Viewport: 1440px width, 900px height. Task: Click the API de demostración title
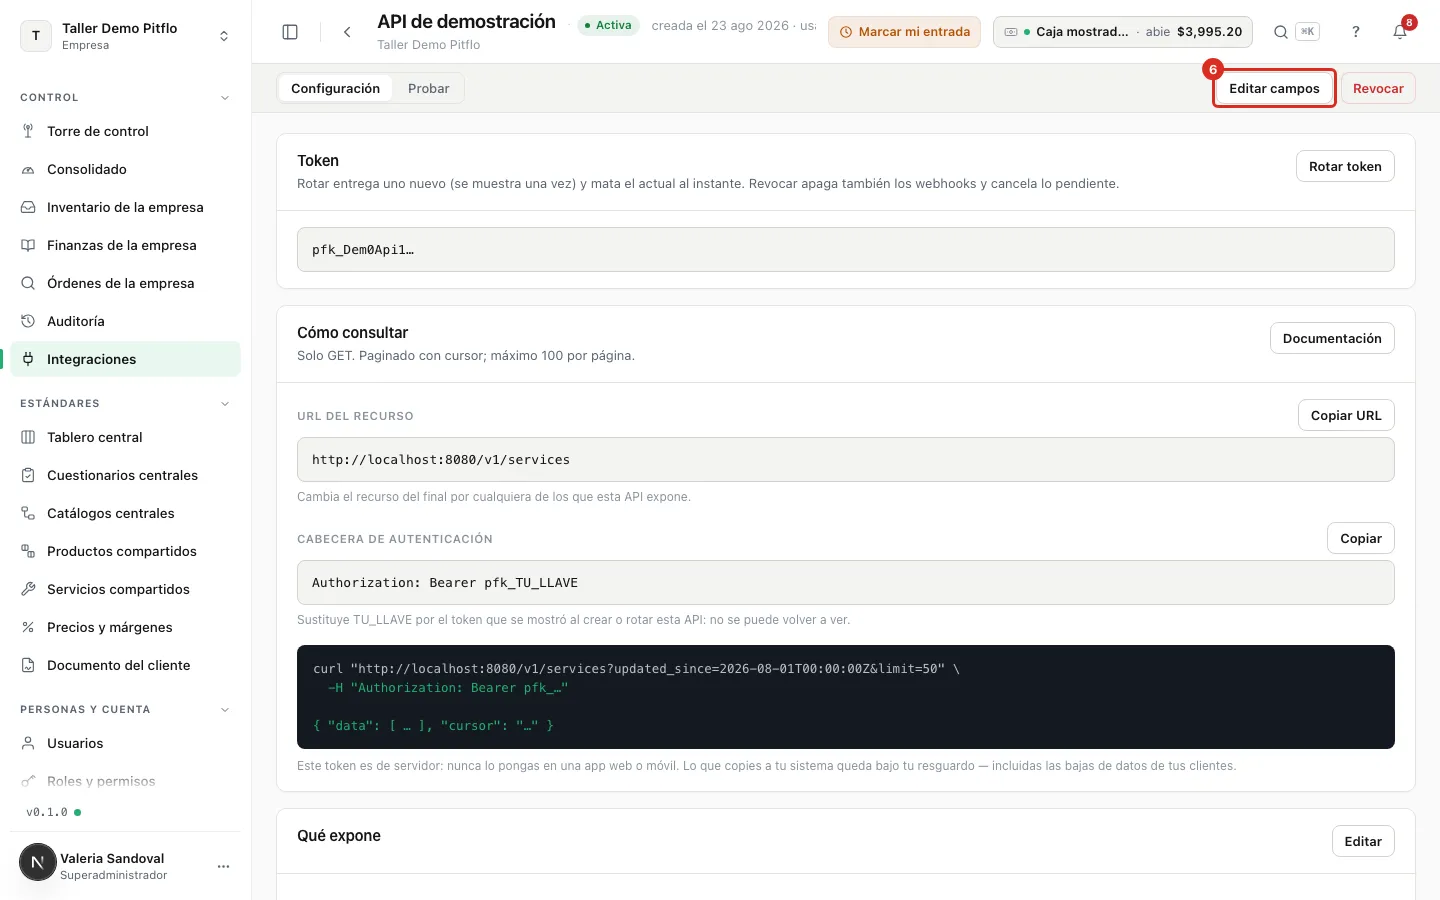[x=466, y=22]
